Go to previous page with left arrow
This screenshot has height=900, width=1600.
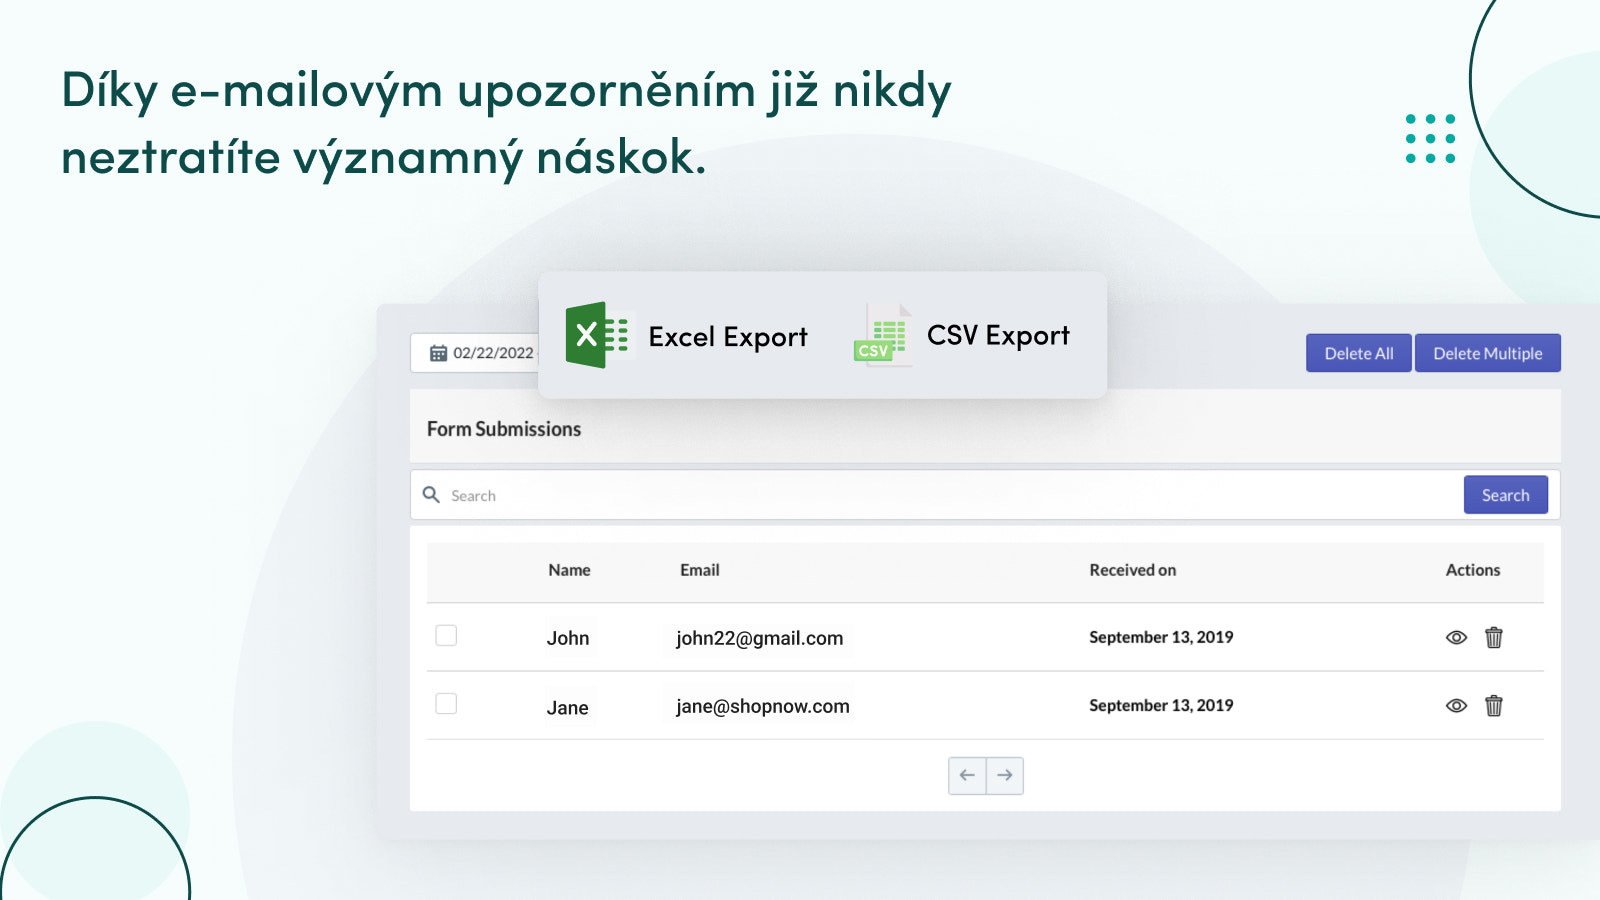coord(967,775)
